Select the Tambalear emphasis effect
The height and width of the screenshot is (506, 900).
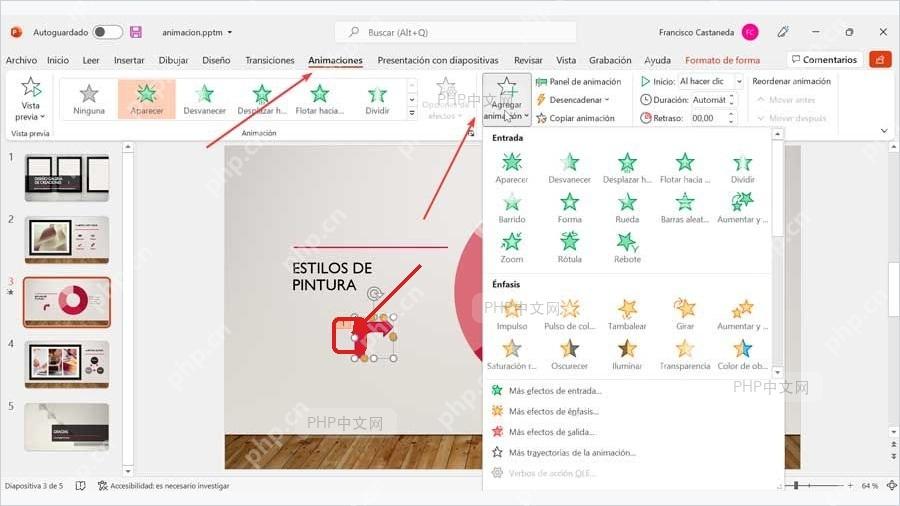click(x=627, y=314)
